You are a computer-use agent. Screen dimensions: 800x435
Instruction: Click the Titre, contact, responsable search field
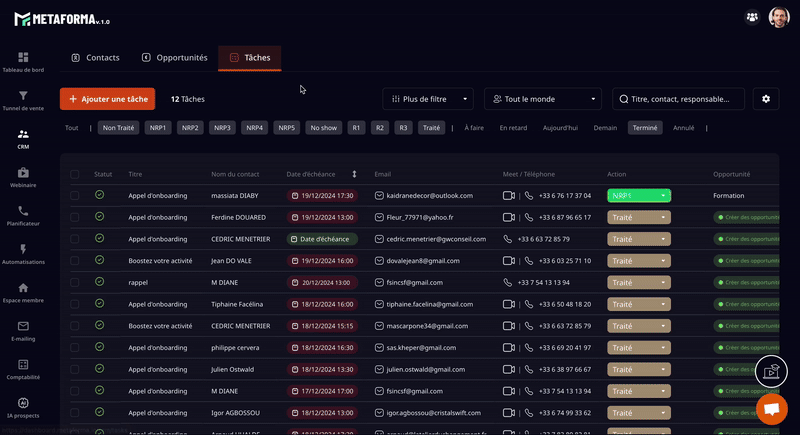point(680,99)
